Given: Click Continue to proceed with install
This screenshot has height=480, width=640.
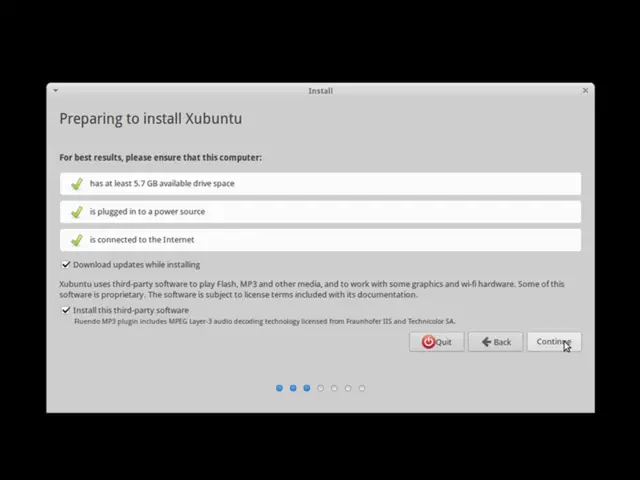Looking at the screenshot, I should (x=554, y=342).
